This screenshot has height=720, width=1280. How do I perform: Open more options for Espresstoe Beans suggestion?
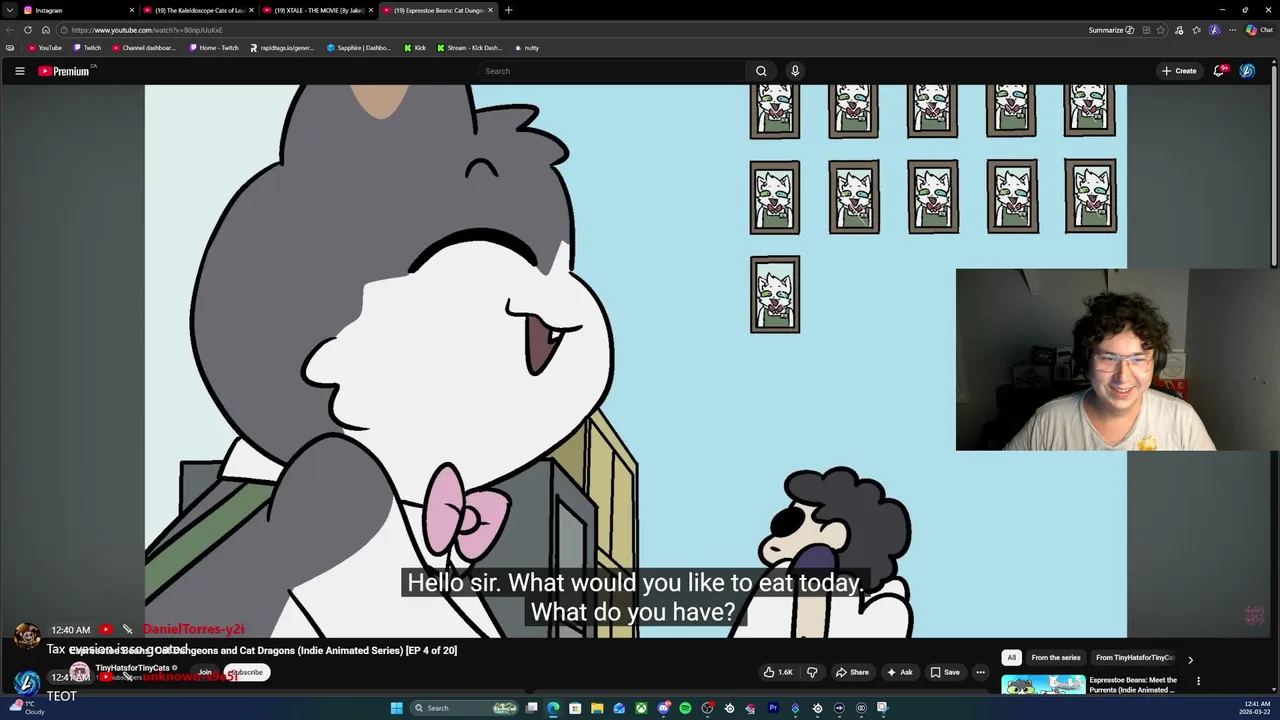(1198, 681)
